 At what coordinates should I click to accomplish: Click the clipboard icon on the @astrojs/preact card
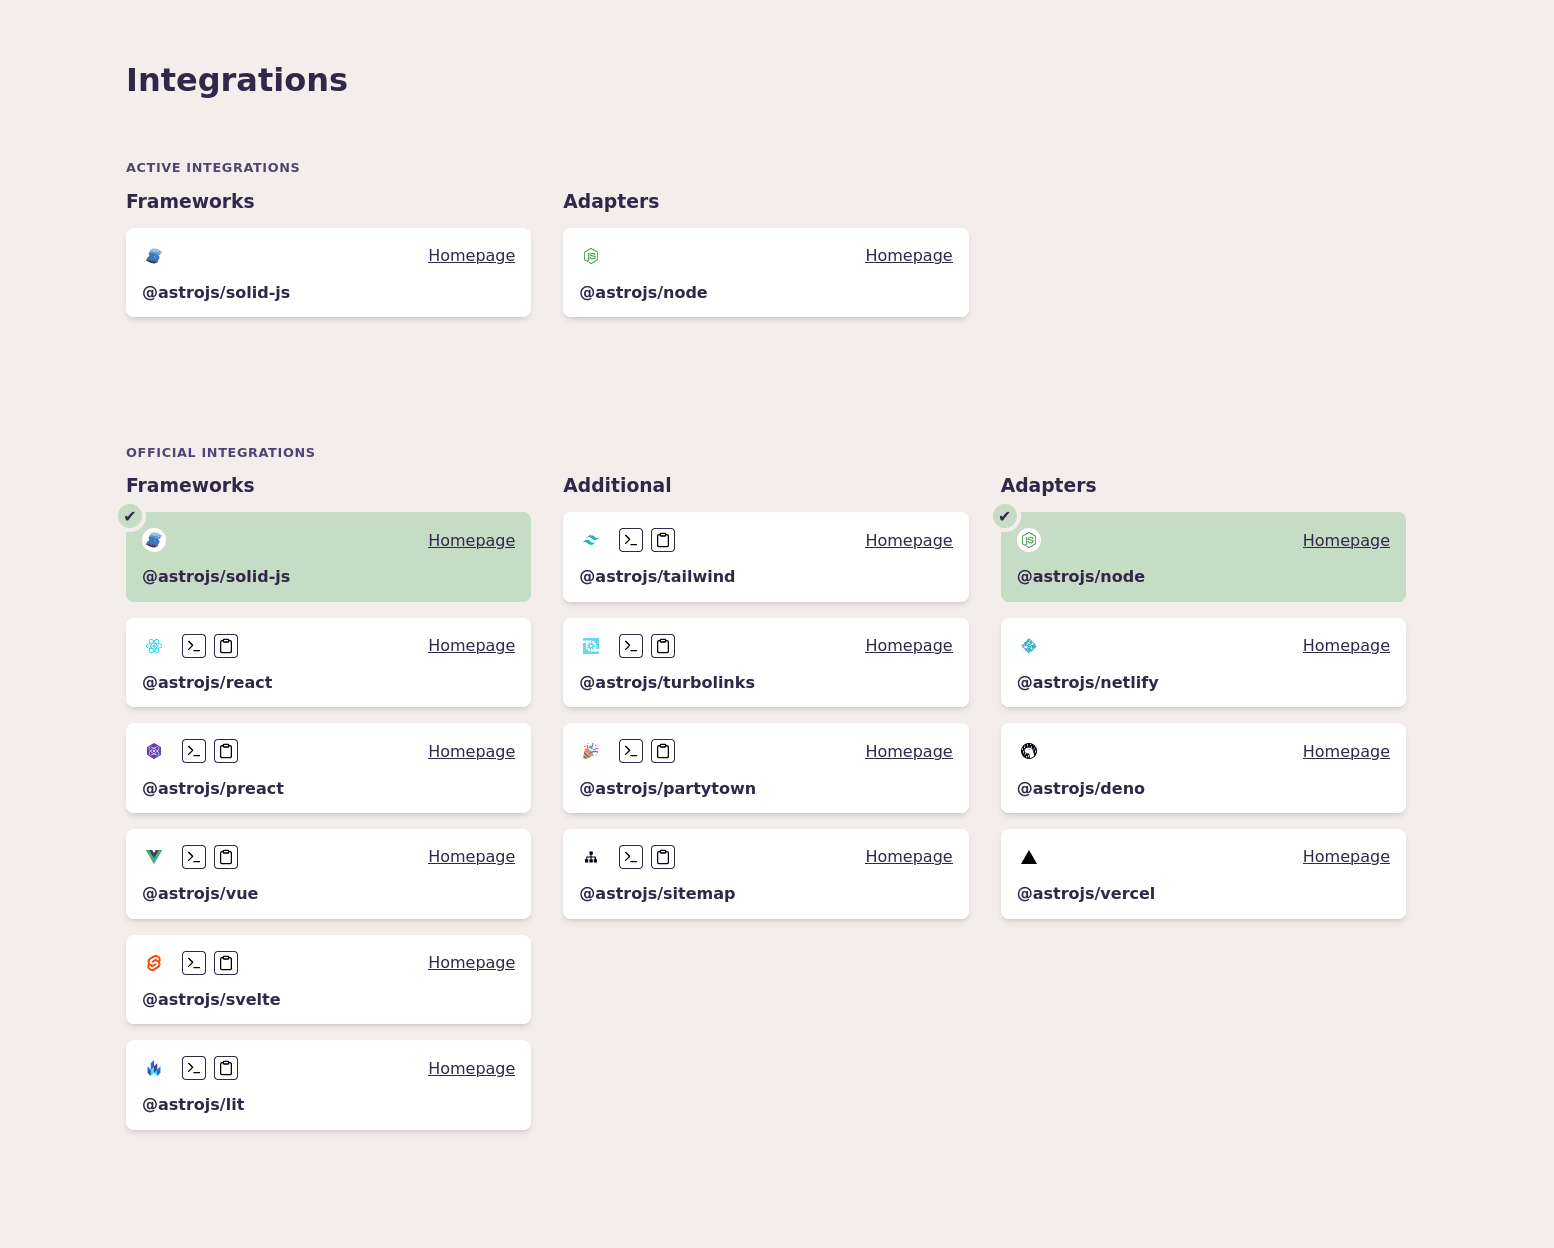pos(226,751)
